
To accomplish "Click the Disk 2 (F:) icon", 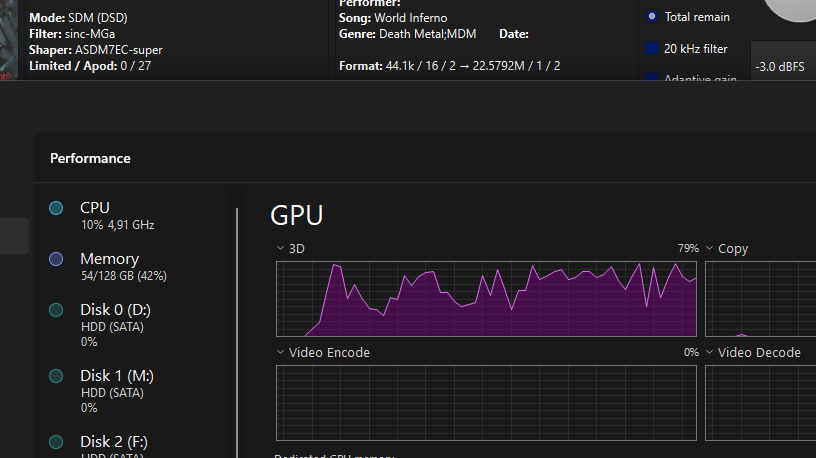I will [x=56, y=442].
